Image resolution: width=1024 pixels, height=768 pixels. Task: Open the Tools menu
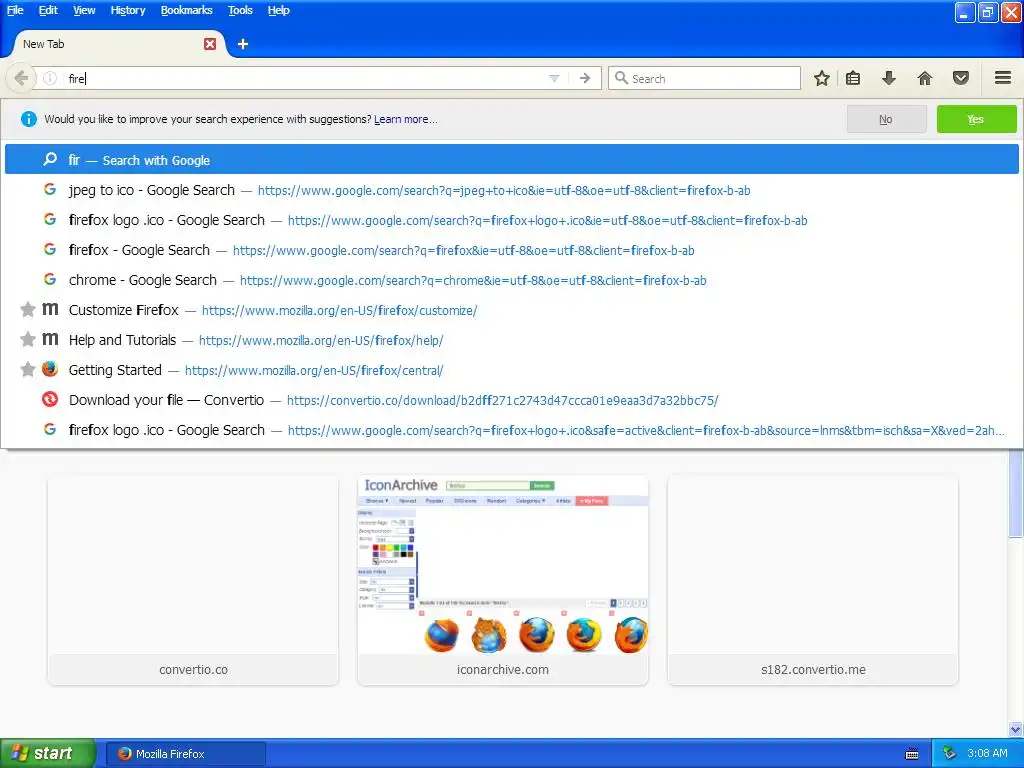tap(240, 10)
